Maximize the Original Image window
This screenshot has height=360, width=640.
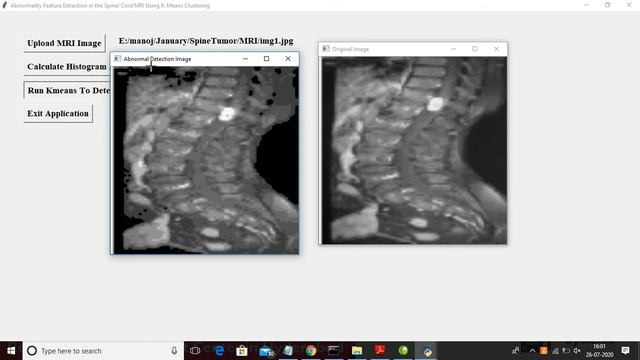475,49
